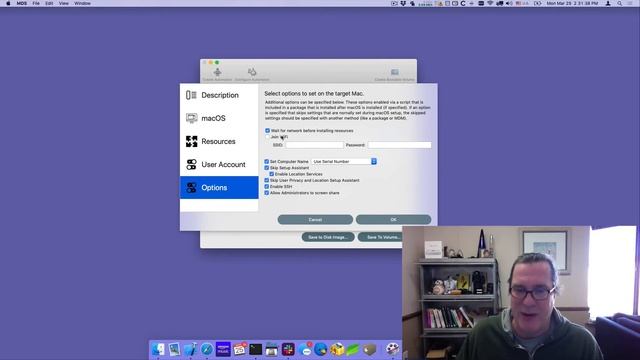Click the user account menu bar icon
The width and height of the screenshot is (640, 360).
pyautogui.click(x=608, y=3)
